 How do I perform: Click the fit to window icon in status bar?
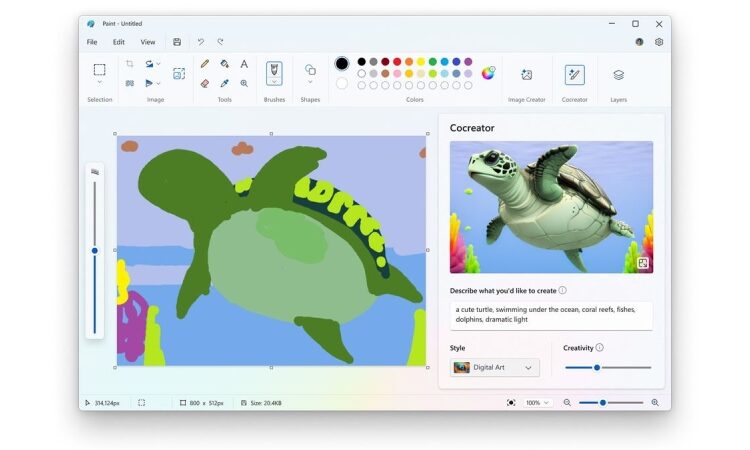[511, 403]
